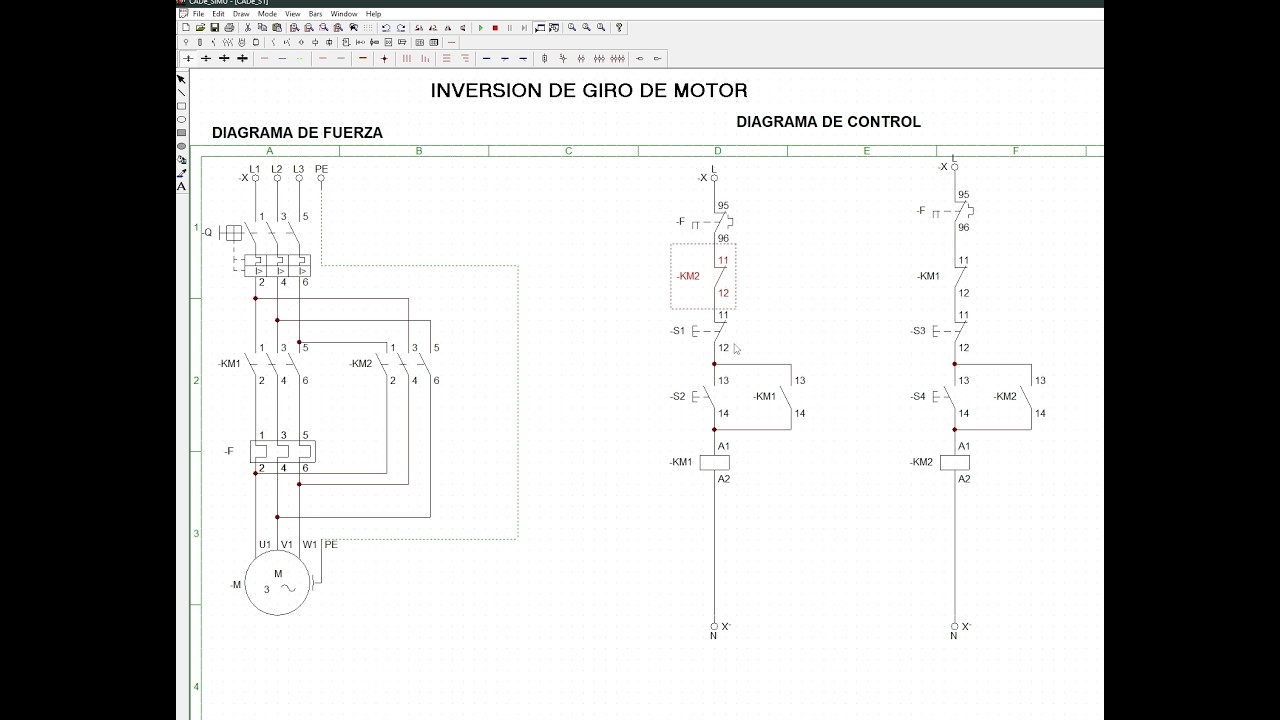Select the empty ellipse tool
Image resolution: width=1280 pixels, height=720 pixels.
coord(181,119)
